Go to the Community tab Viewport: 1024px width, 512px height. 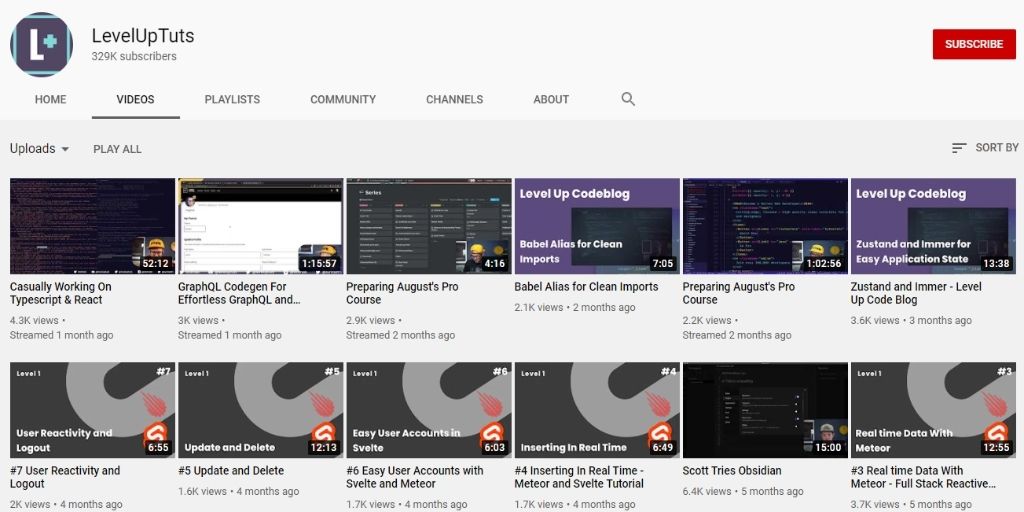[343, 99]
